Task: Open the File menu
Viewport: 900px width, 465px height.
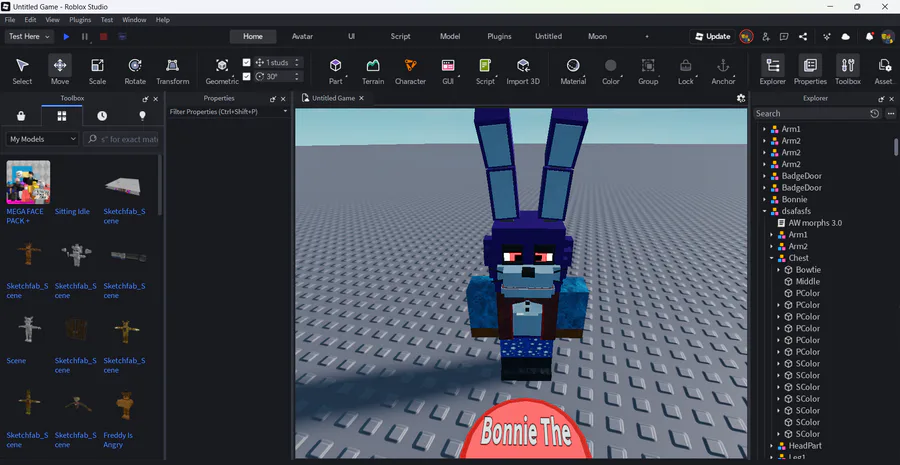Action: click(x=10, y=20)
